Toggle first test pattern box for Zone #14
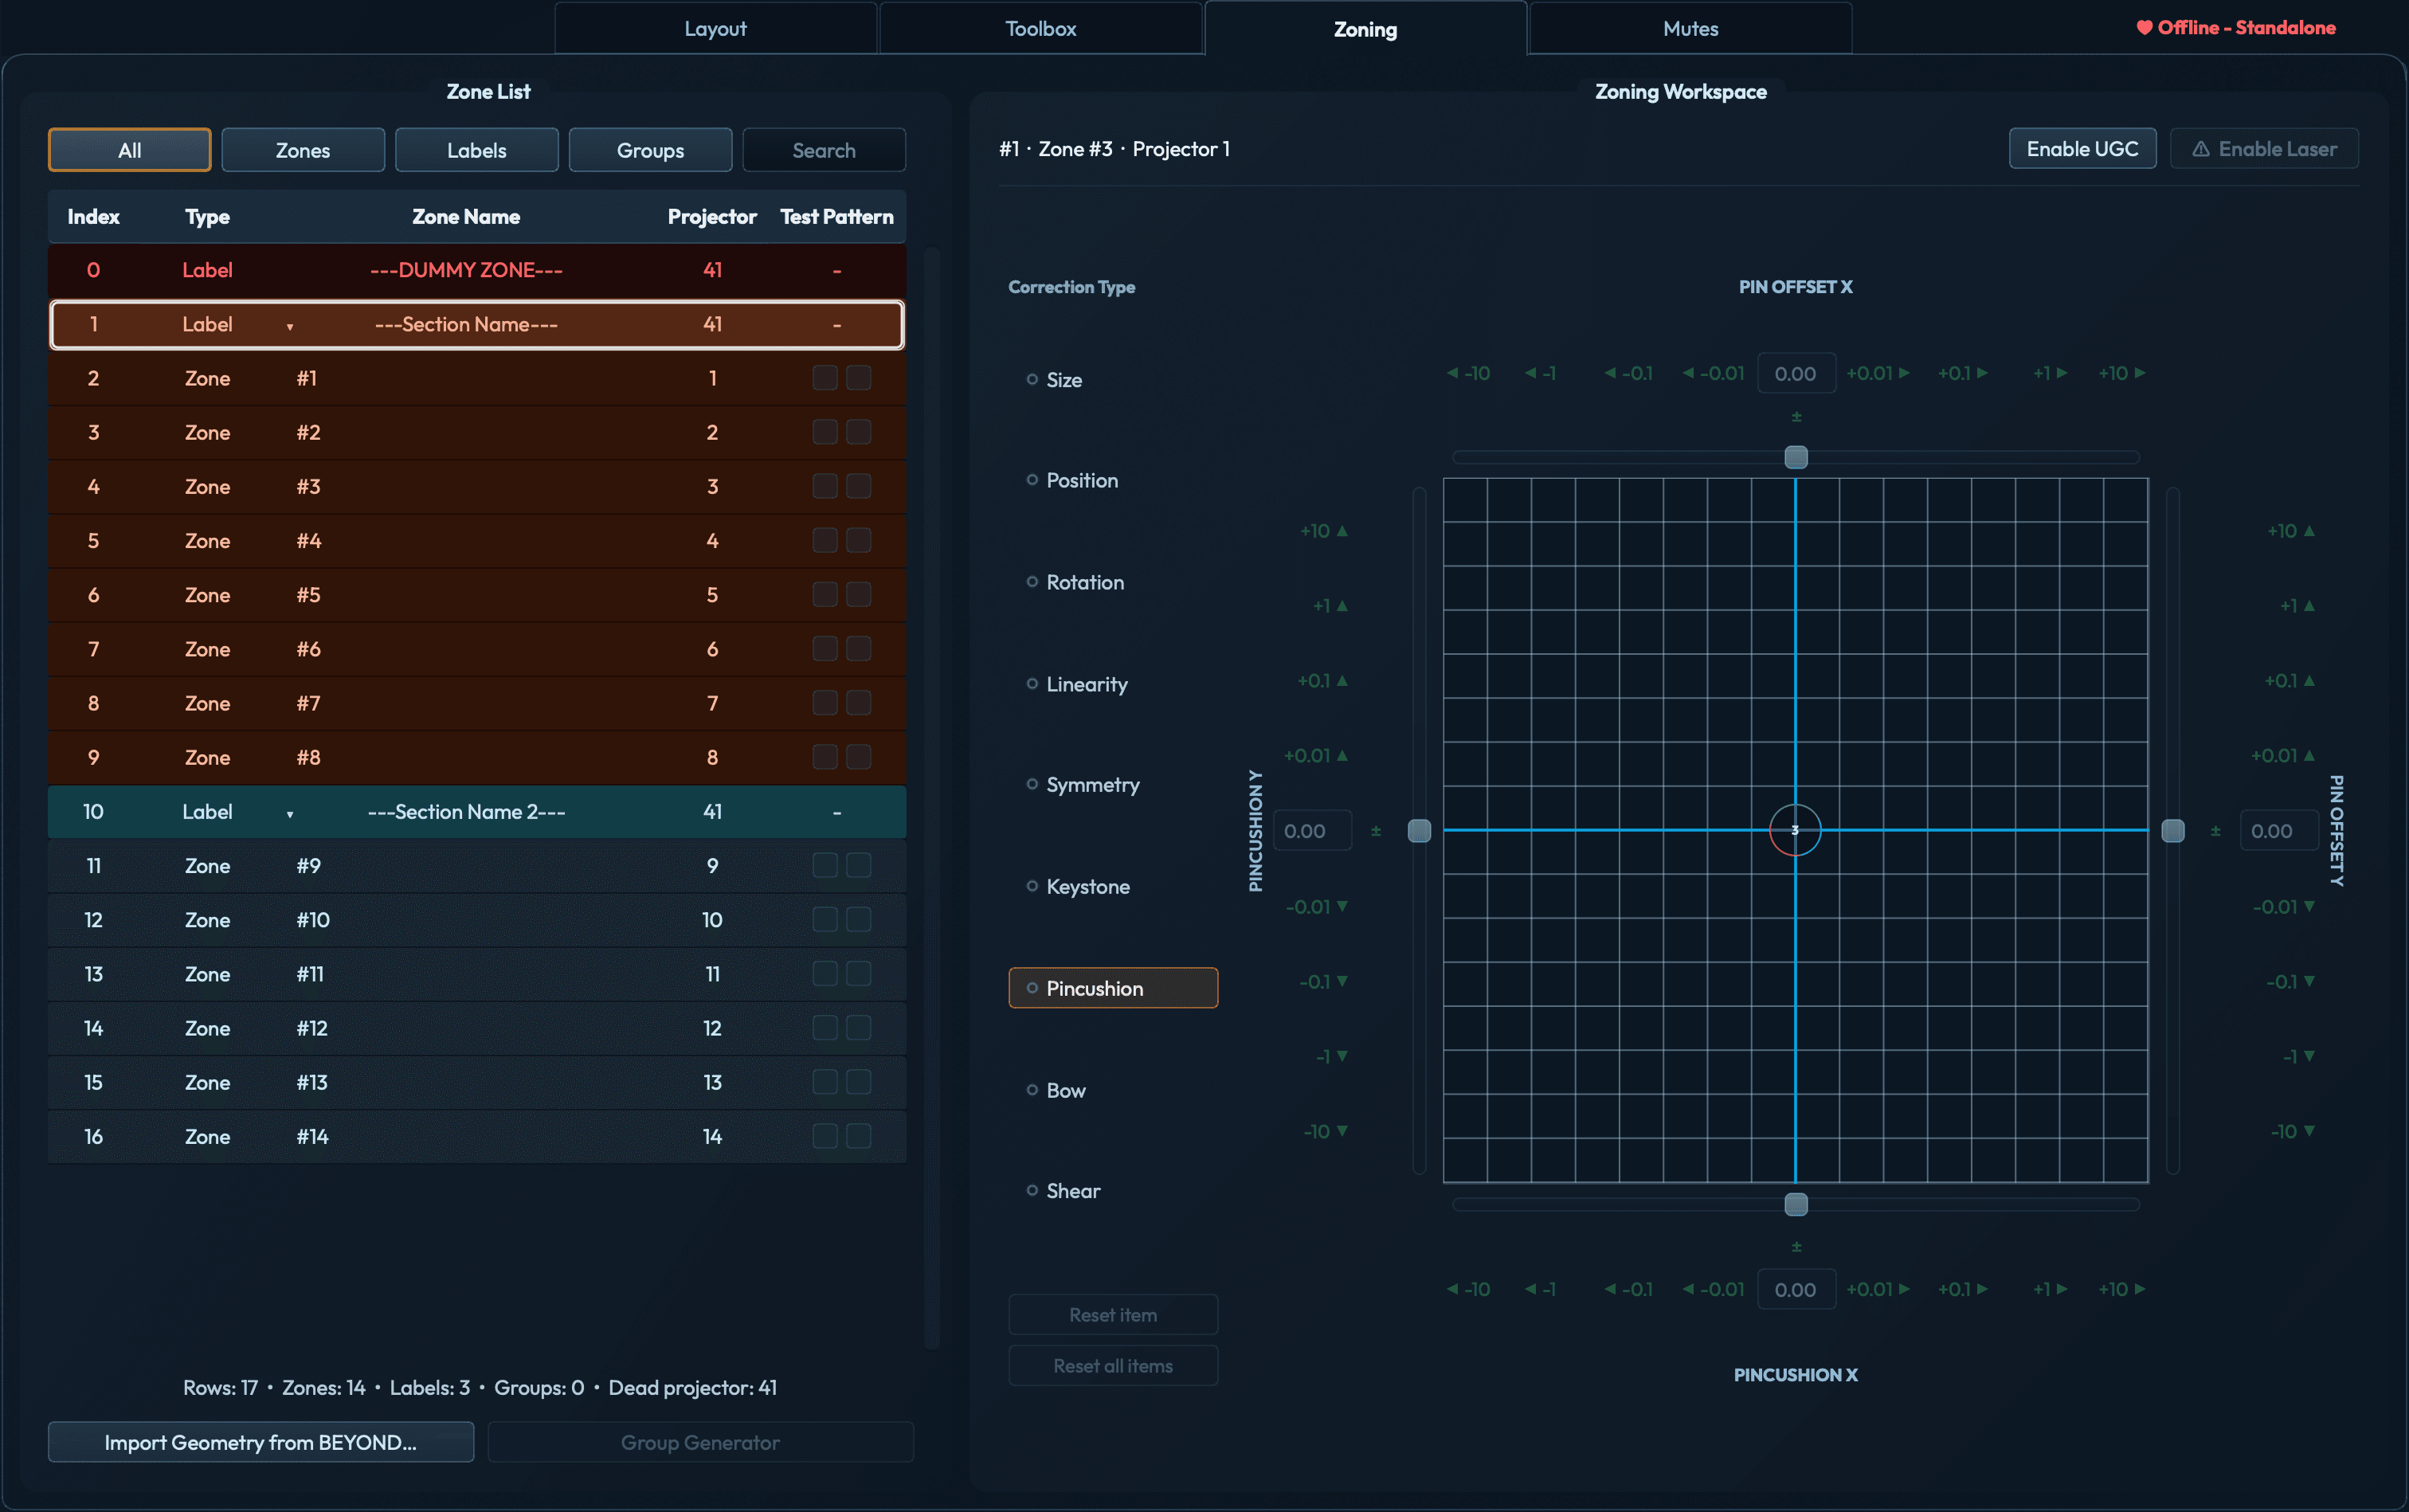2409x1512 pixels. (x=825, y=1137)
